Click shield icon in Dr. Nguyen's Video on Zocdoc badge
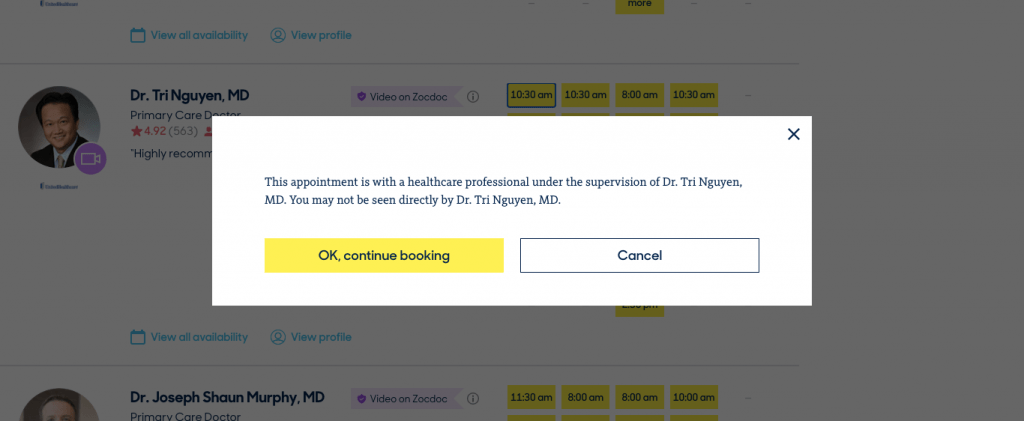 [361, 97]
